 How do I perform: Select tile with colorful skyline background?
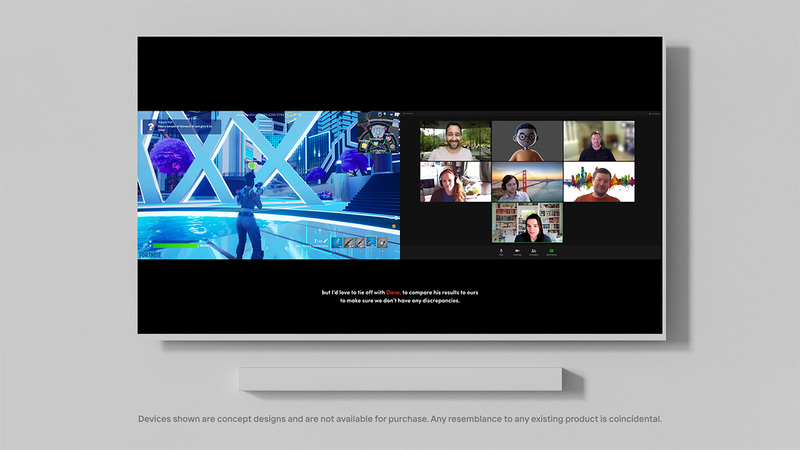pyautogui.click(x=599, y=182)
